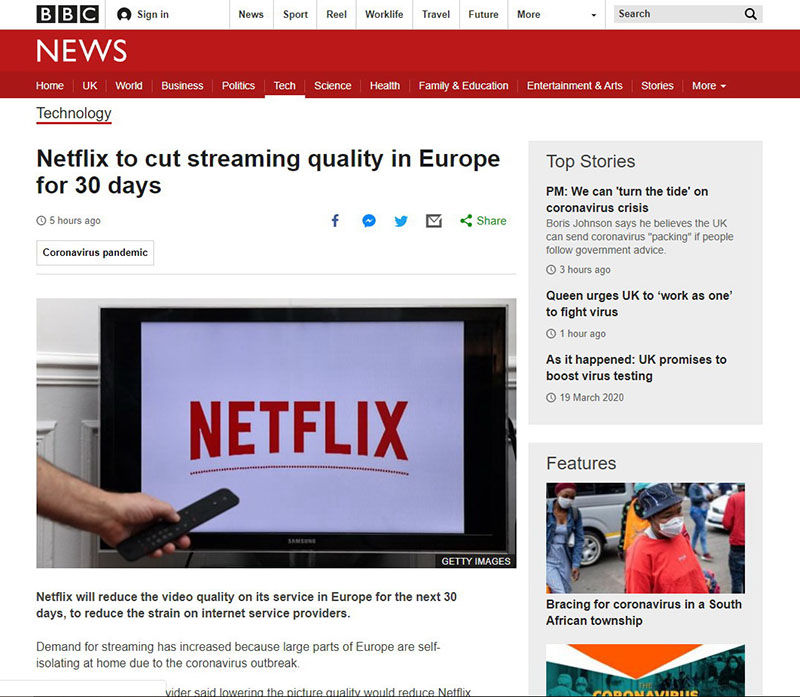Read the Queen urges UK top story
This screenshot has height=697, width=800.
(x=639, y=303)
